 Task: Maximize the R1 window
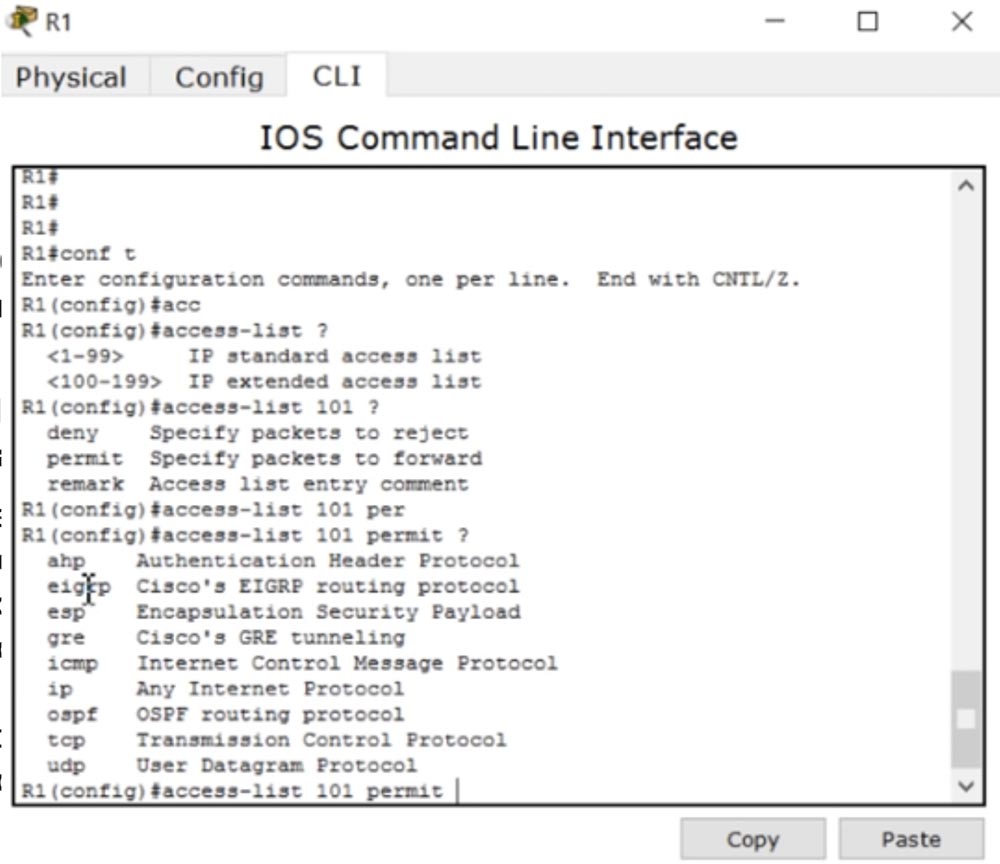click(867, 21)
